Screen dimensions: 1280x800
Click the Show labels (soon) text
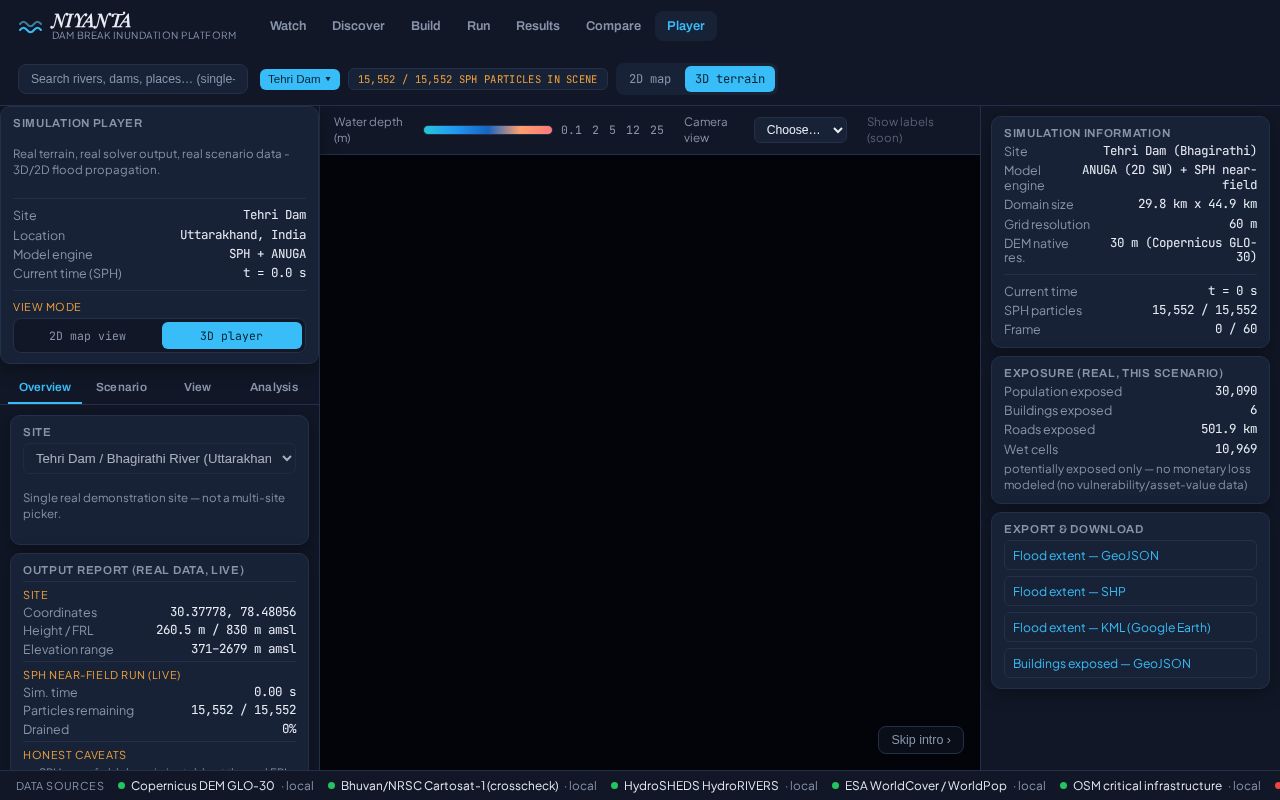click(x=900, y=130)
